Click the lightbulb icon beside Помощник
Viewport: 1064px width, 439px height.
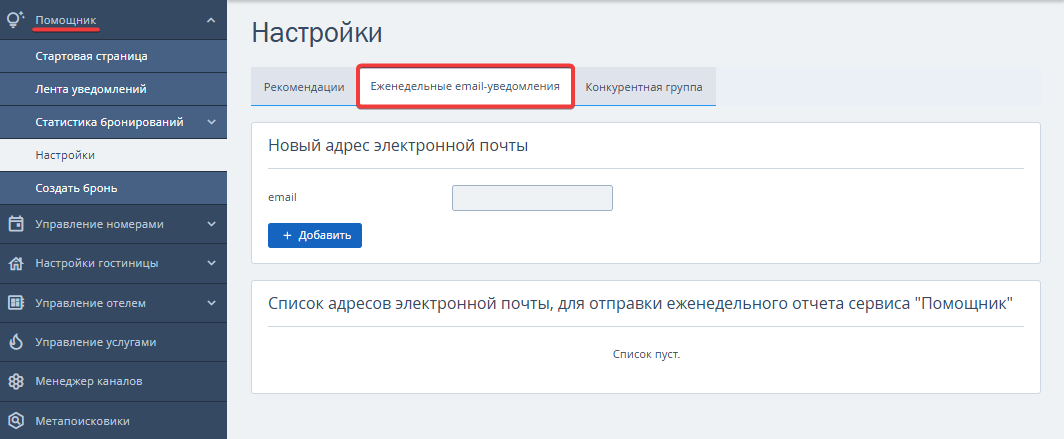click(16, 20)
